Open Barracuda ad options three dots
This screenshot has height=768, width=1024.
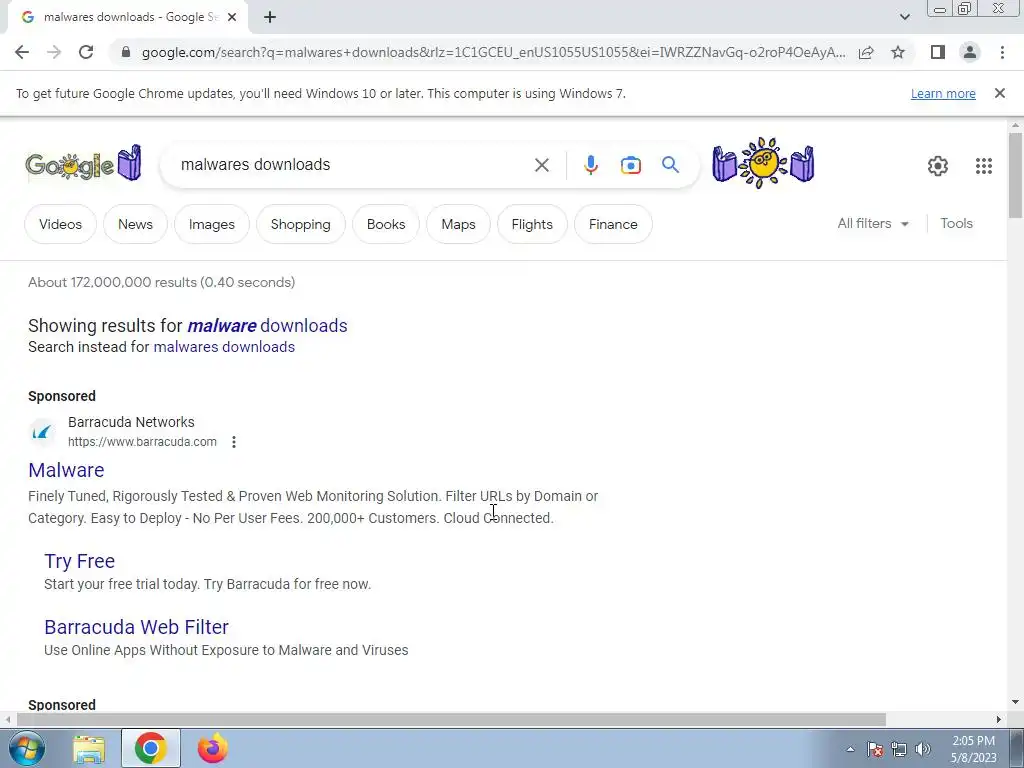pyautogui.click(x=234, y=442)
